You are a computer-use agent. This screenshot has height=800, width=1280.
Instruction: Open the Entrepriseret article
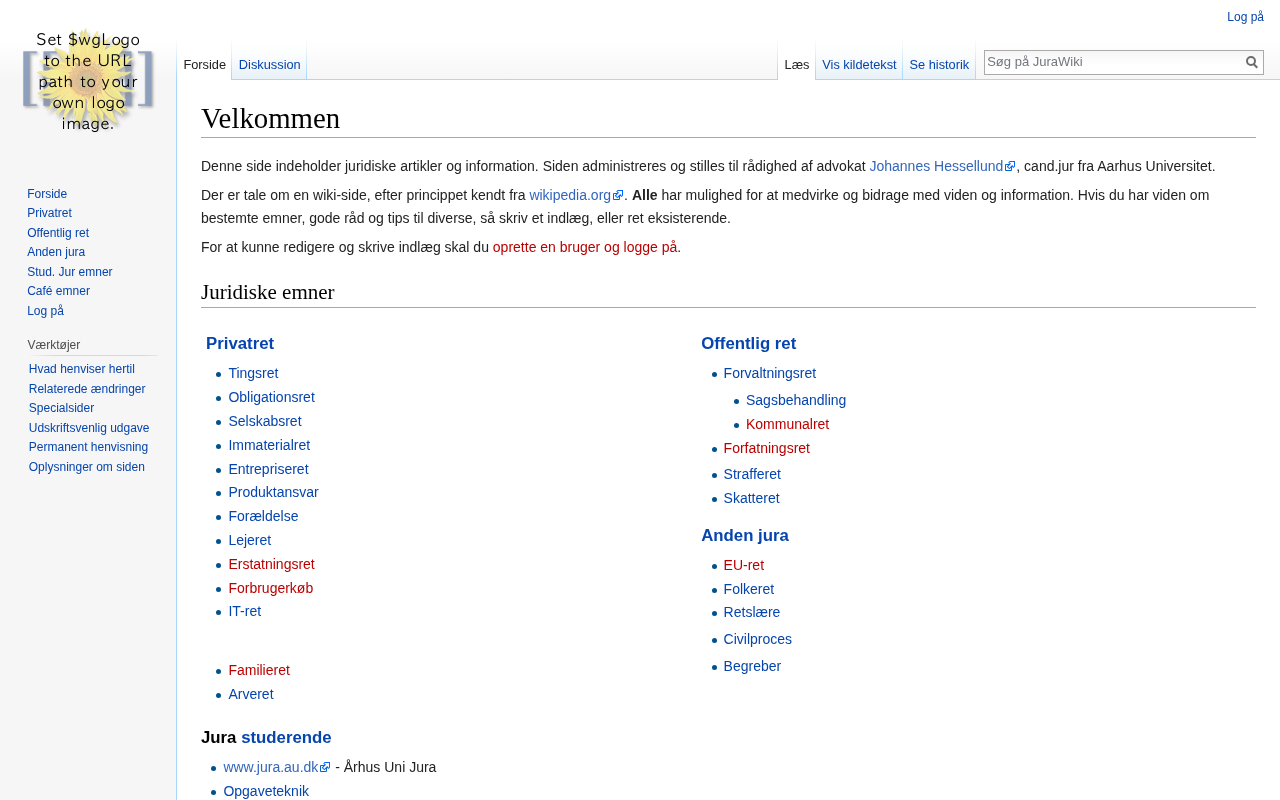268,469
